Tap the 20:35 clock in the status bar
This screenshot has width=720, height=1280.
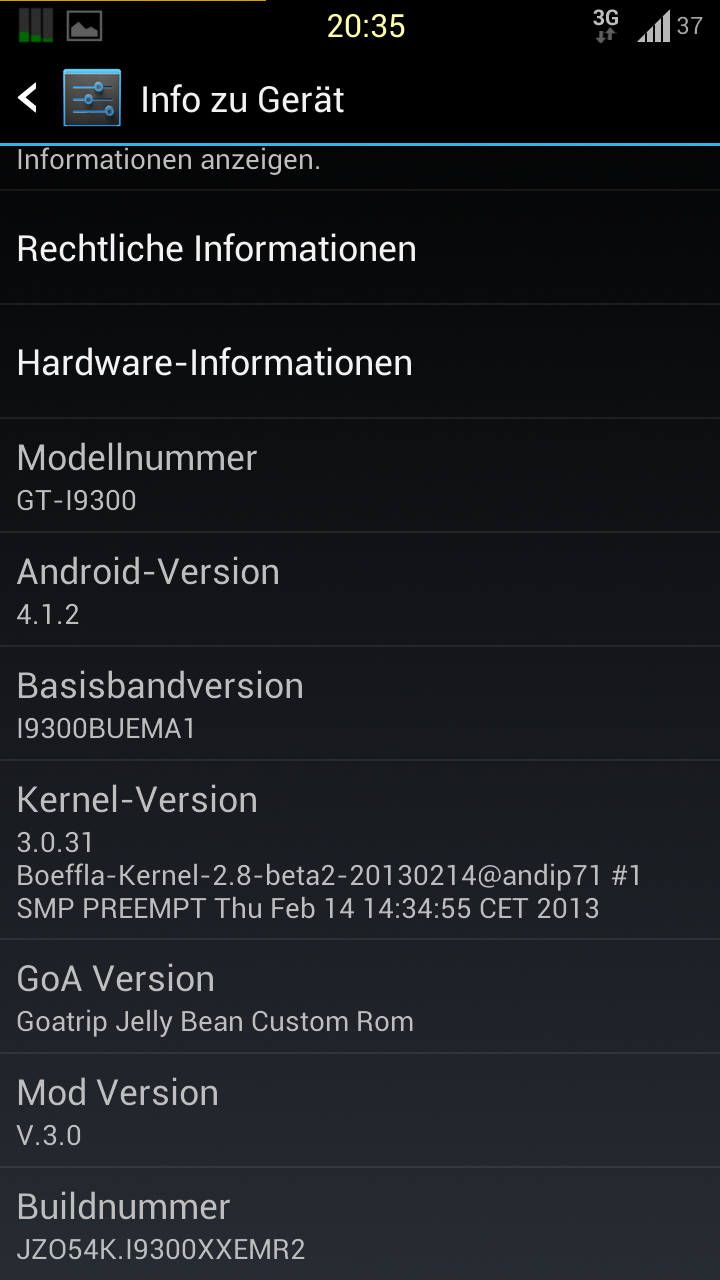(366, 26)
